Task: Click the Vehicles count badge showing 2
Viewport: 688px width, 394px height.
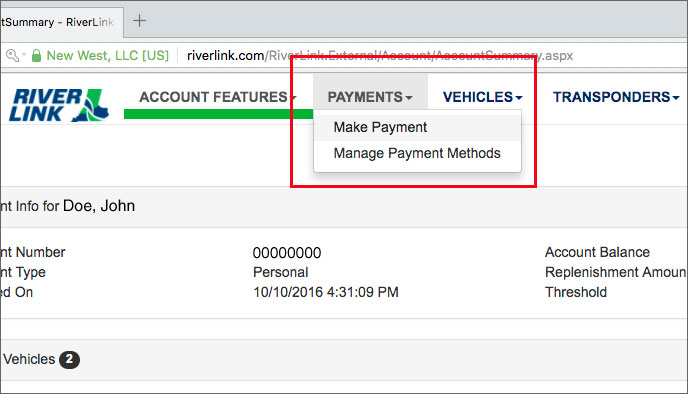Action: click(69, 360)
